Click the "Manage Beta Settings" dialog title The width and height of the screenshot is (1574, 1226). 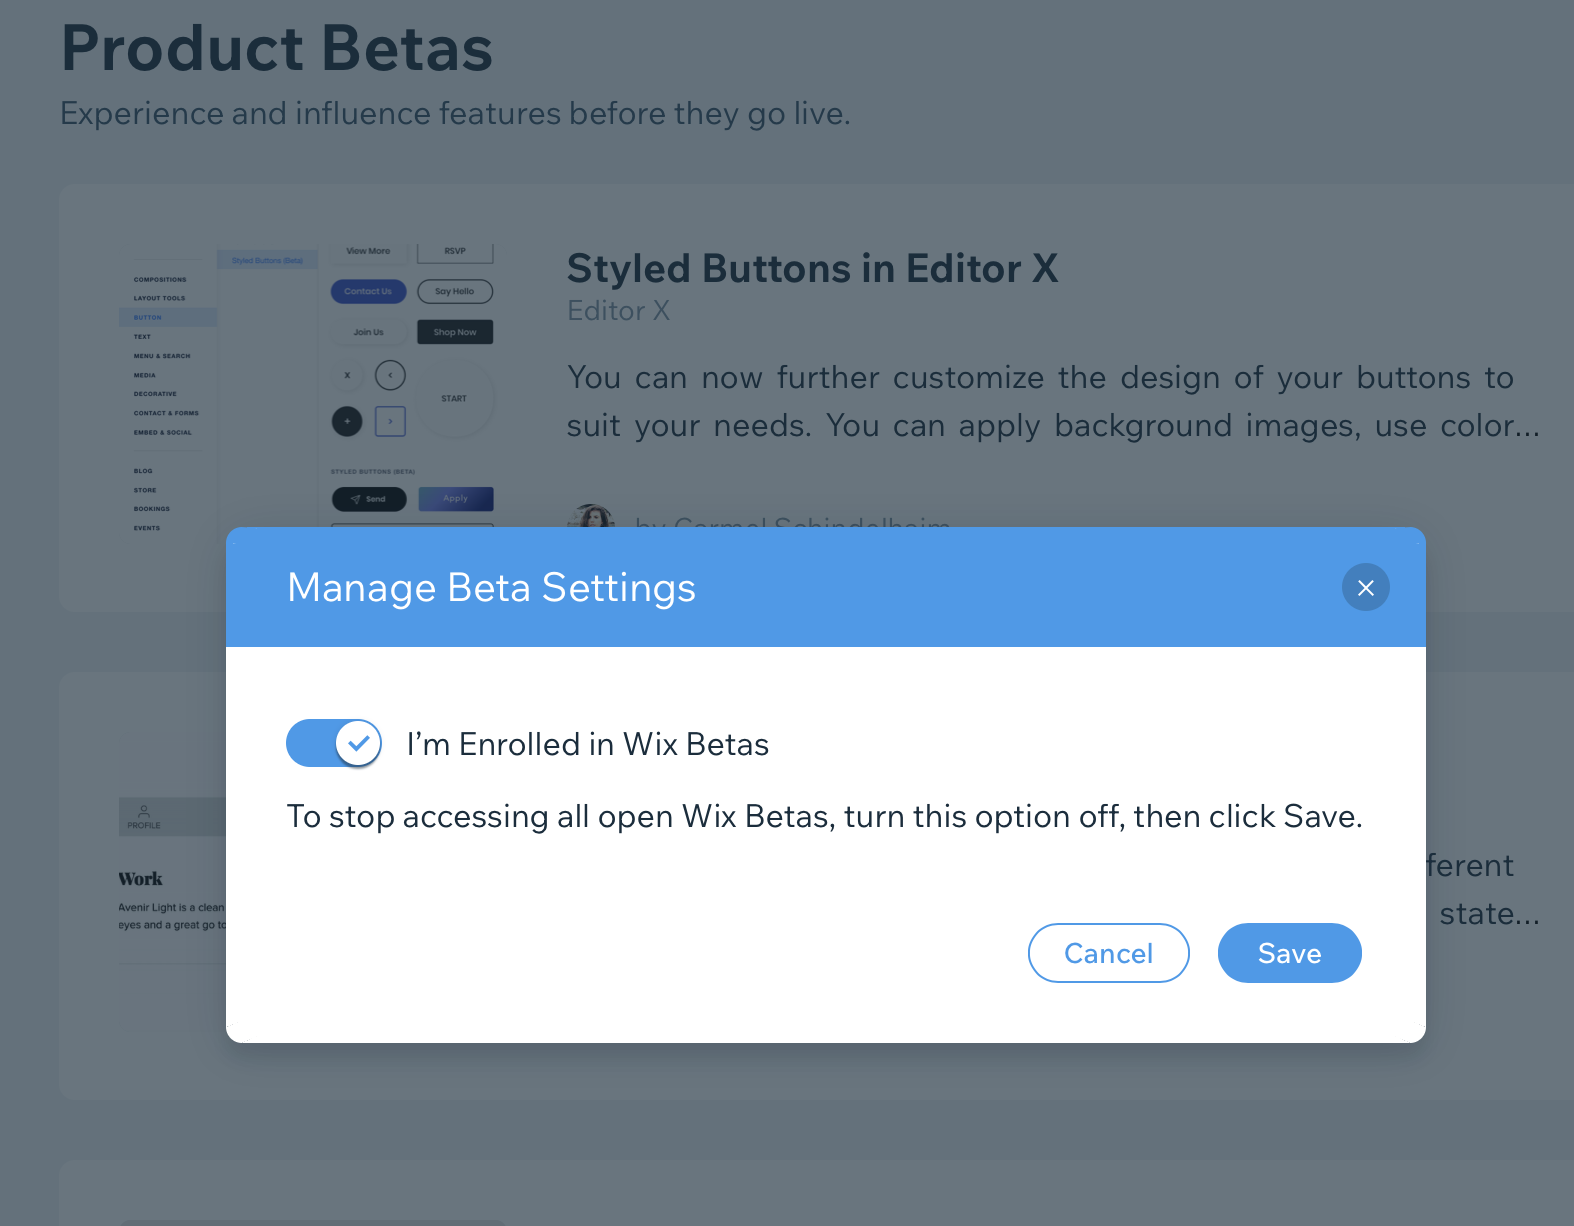tap(491, 588)
